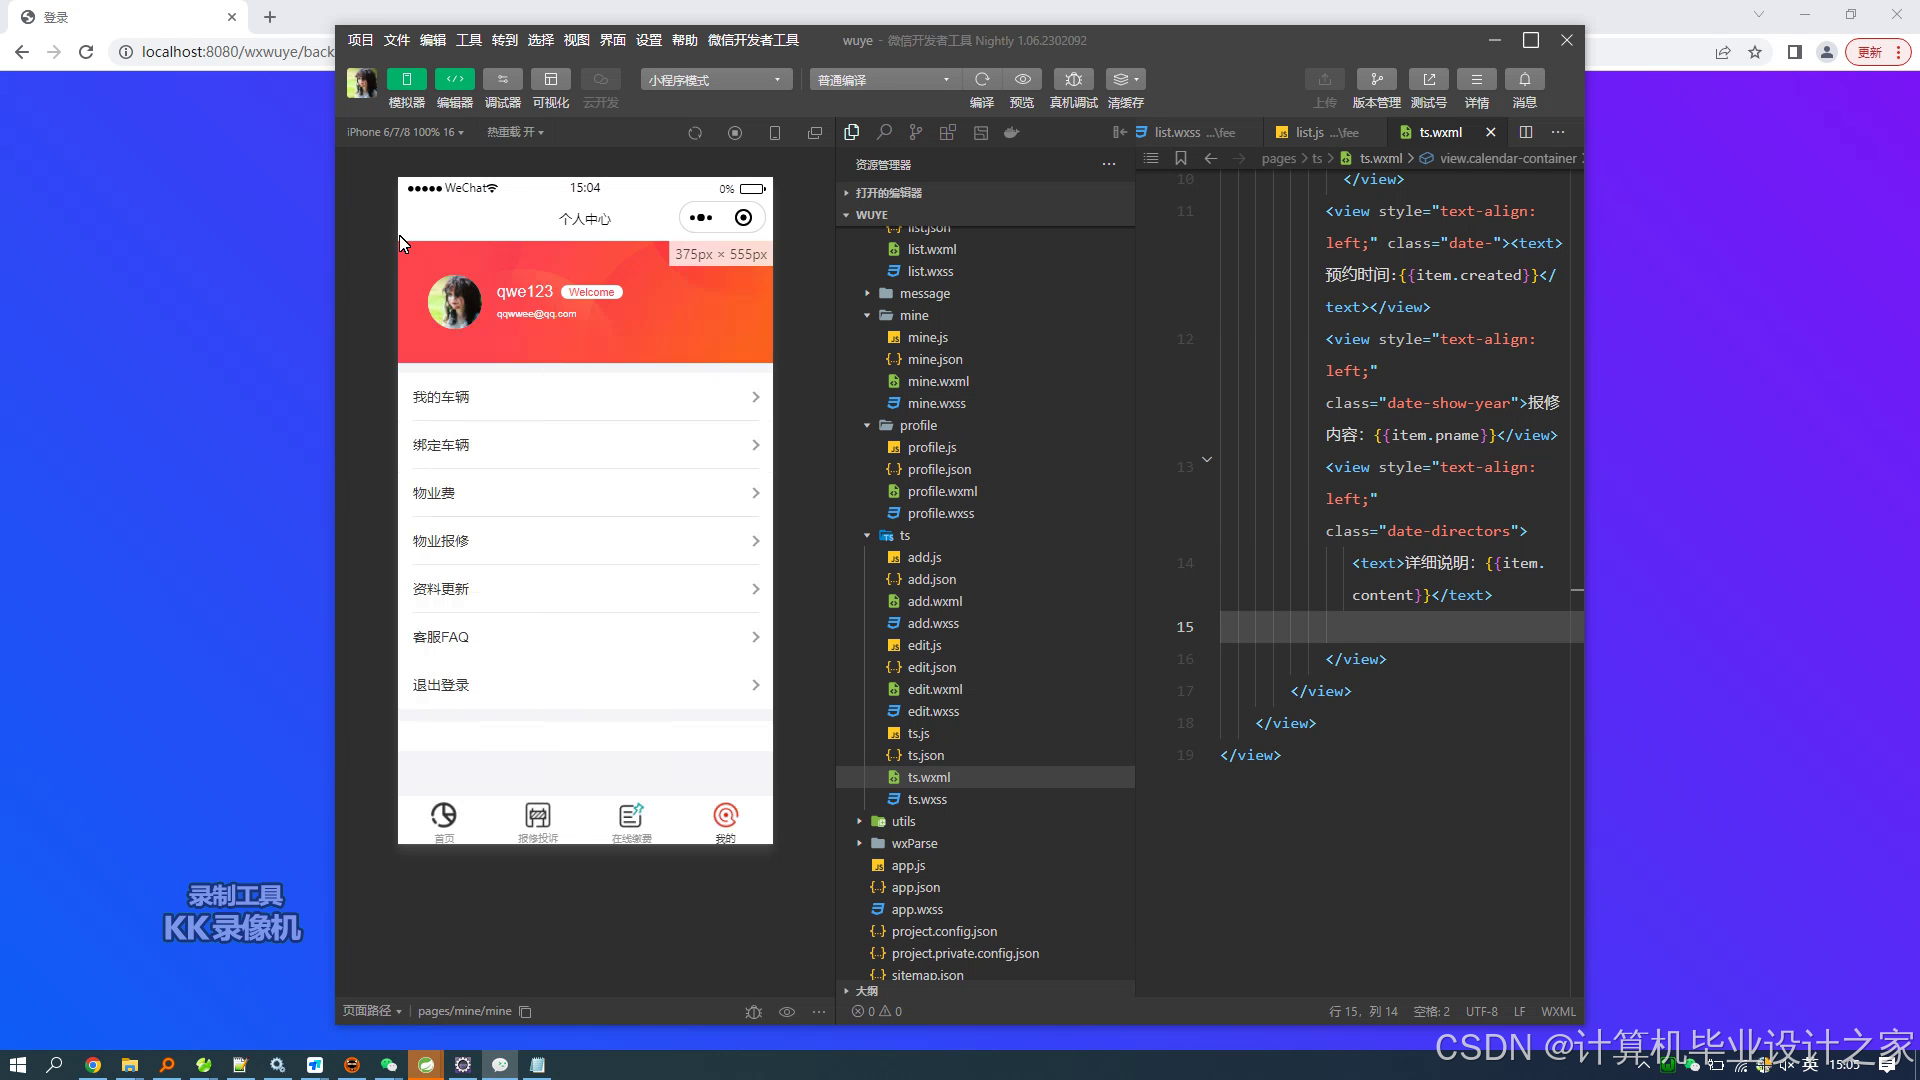This screenshot has width=1920, height=1080.
Task: Open the mini program mode dropdown
Action: pyautogui.click(x=716, y=80)
